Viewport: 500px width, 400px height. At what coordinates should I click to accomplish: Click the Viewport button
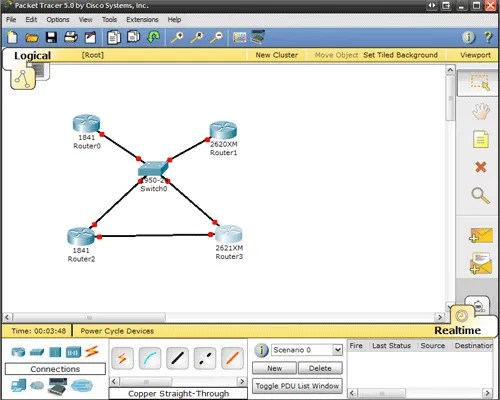pyautogui.click(x=475, y=55)
